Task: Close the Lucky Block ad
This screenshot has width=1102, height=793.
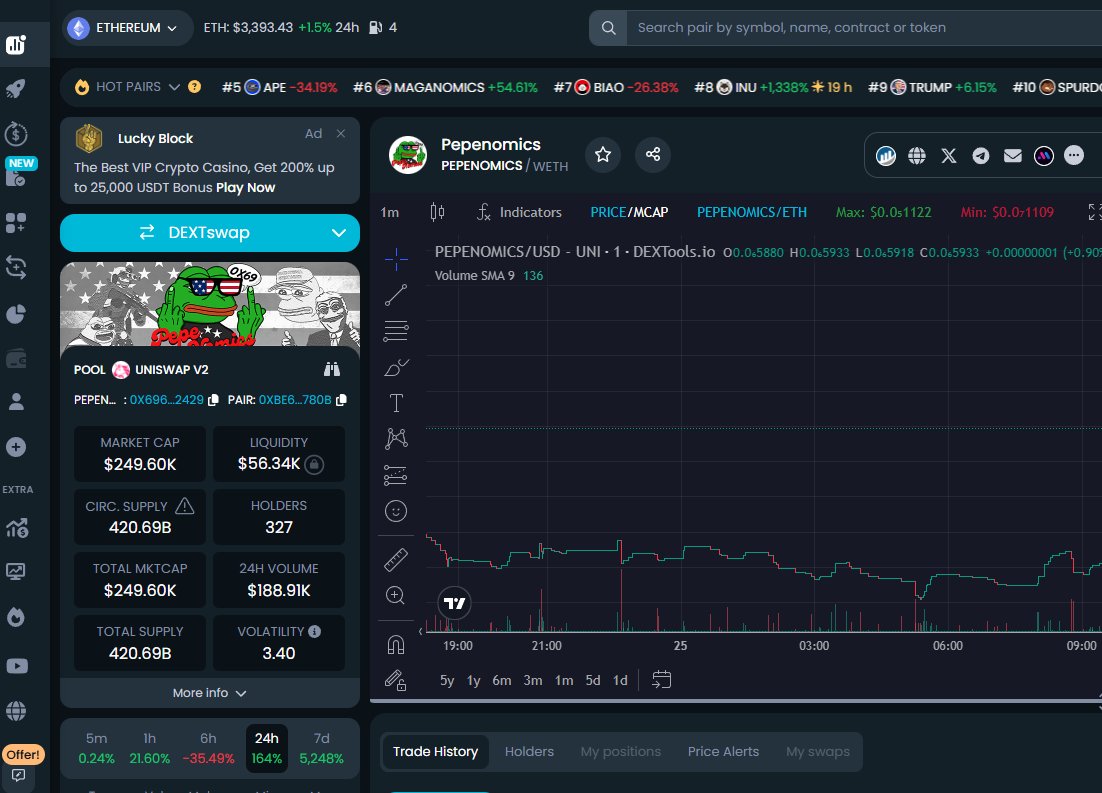Action: [341, 134]
